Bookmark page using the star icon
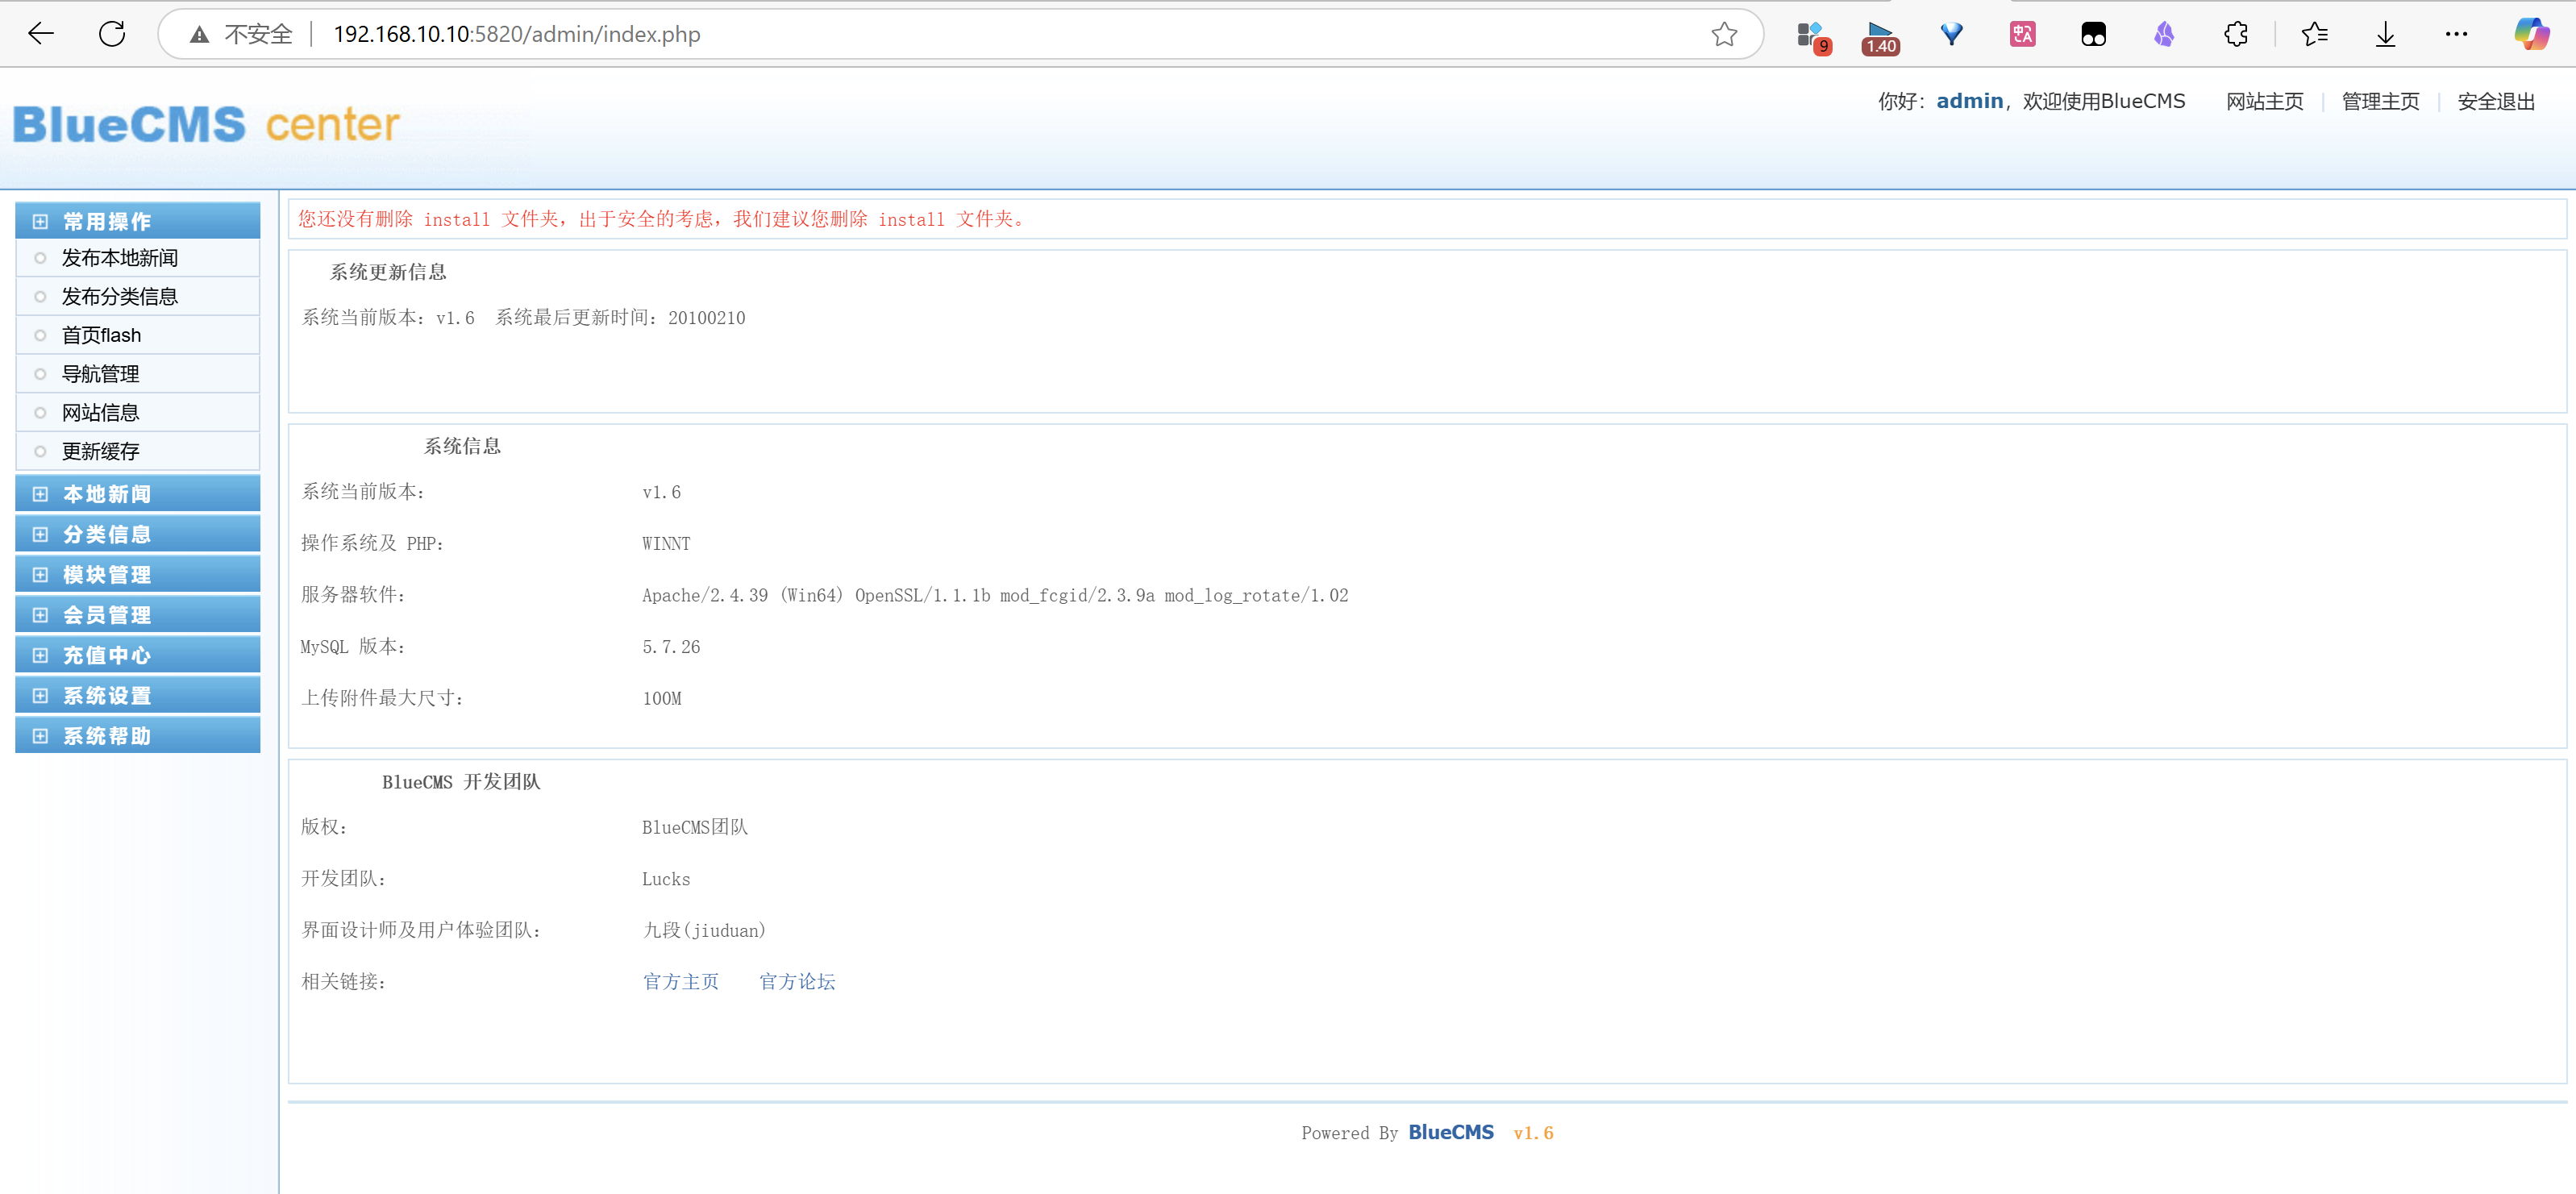The image size is (2576, 1194). pos(1724,34)
